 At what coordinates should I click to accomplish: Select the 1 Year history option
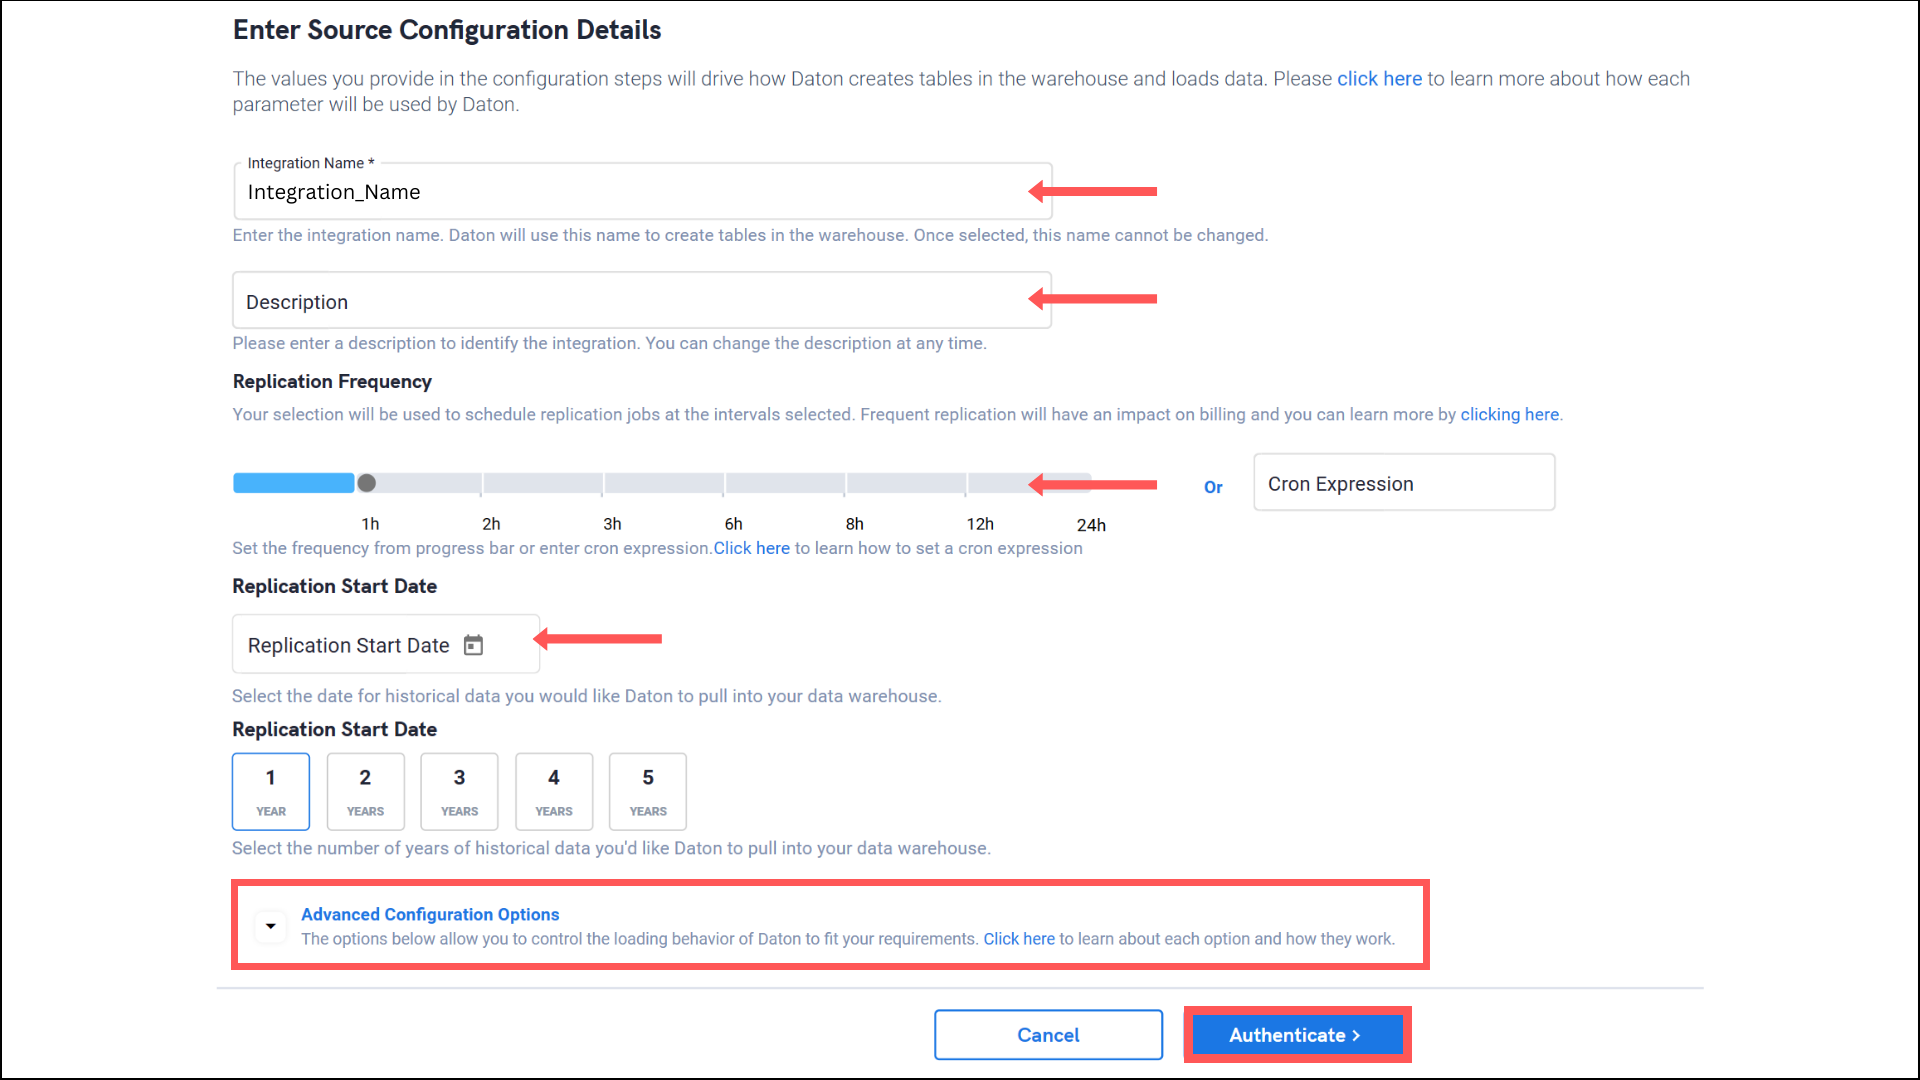[271, 791]
